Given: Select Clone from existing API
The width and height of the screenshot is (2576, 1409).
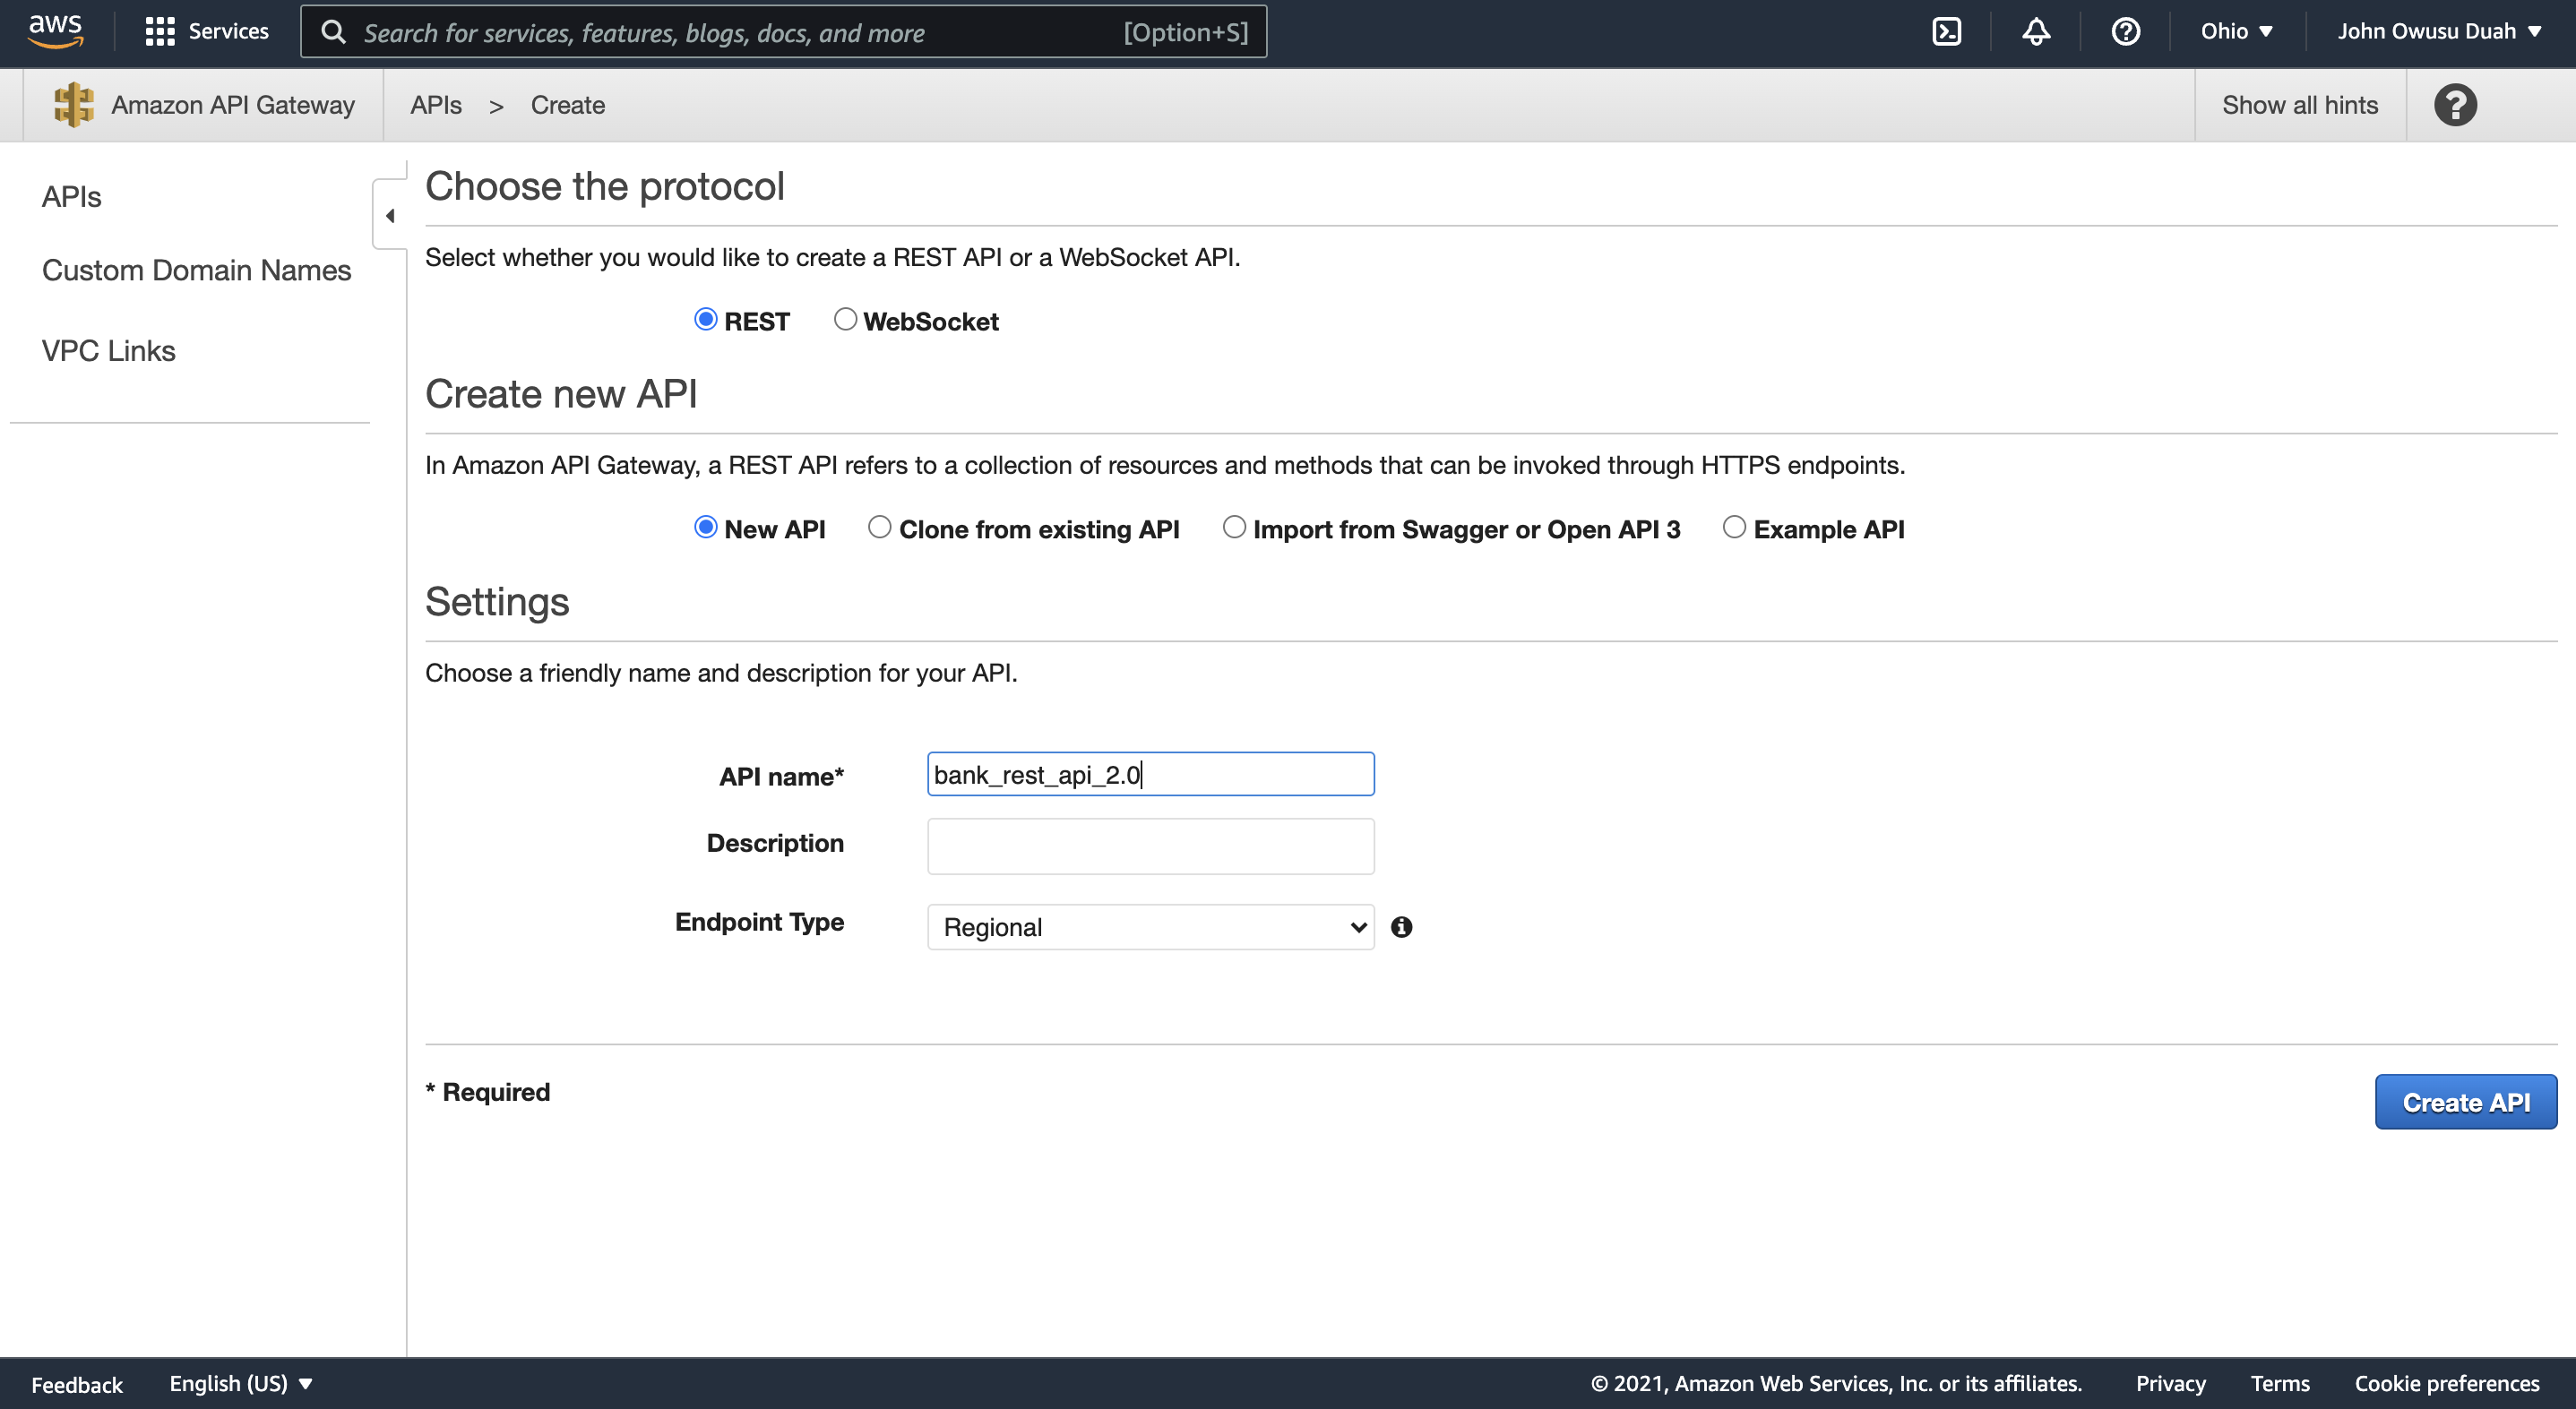Looking at the screenshot, I should [x=879, y=527].
